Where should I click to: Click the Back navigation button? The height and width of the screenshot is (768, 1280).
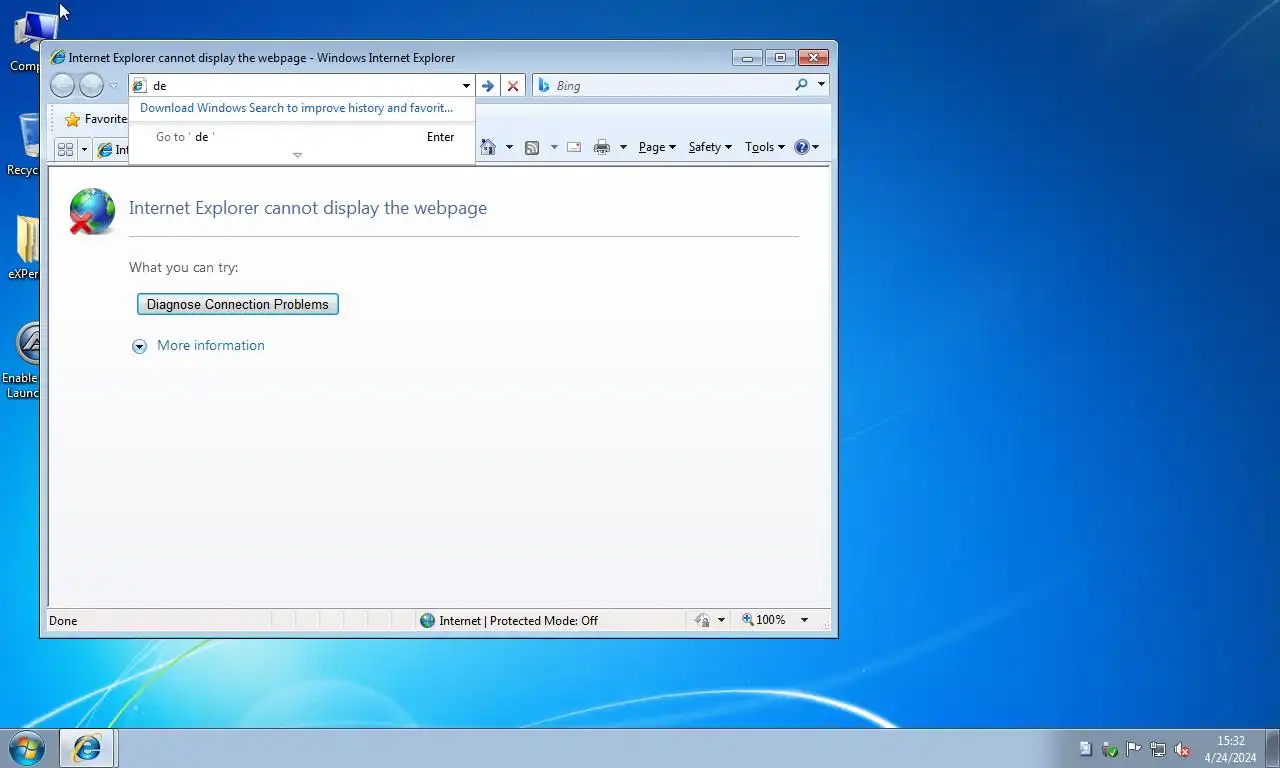pyautogui.click(x=62, y=86)
